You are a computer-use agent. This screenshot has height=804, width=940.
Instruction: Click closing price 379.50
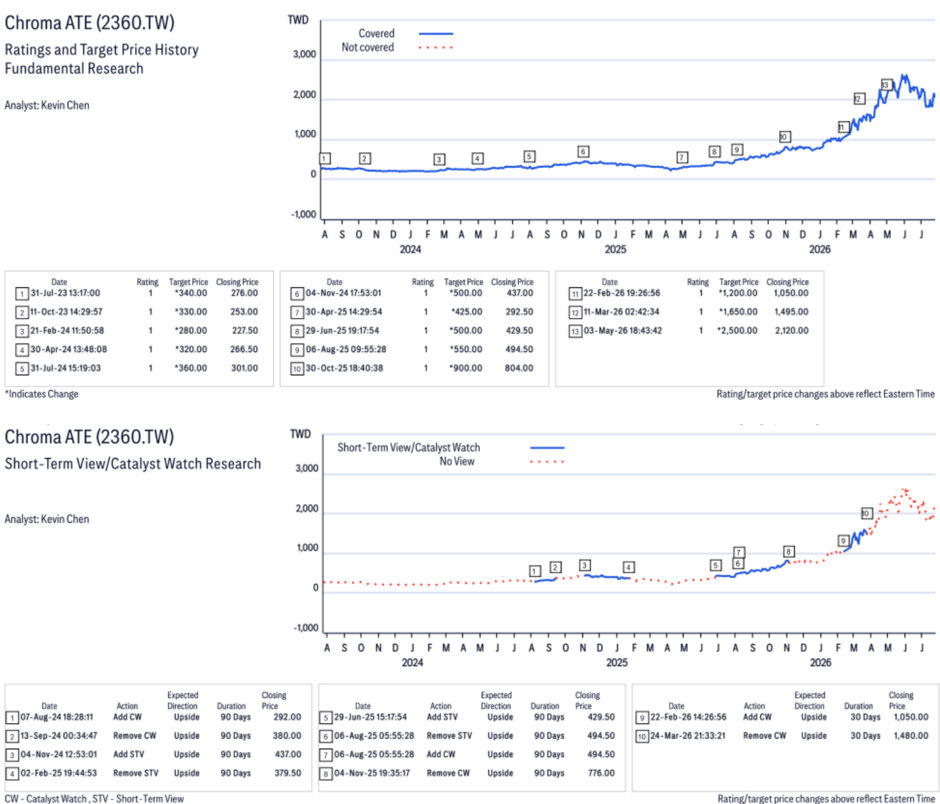(x=288, y=773)
